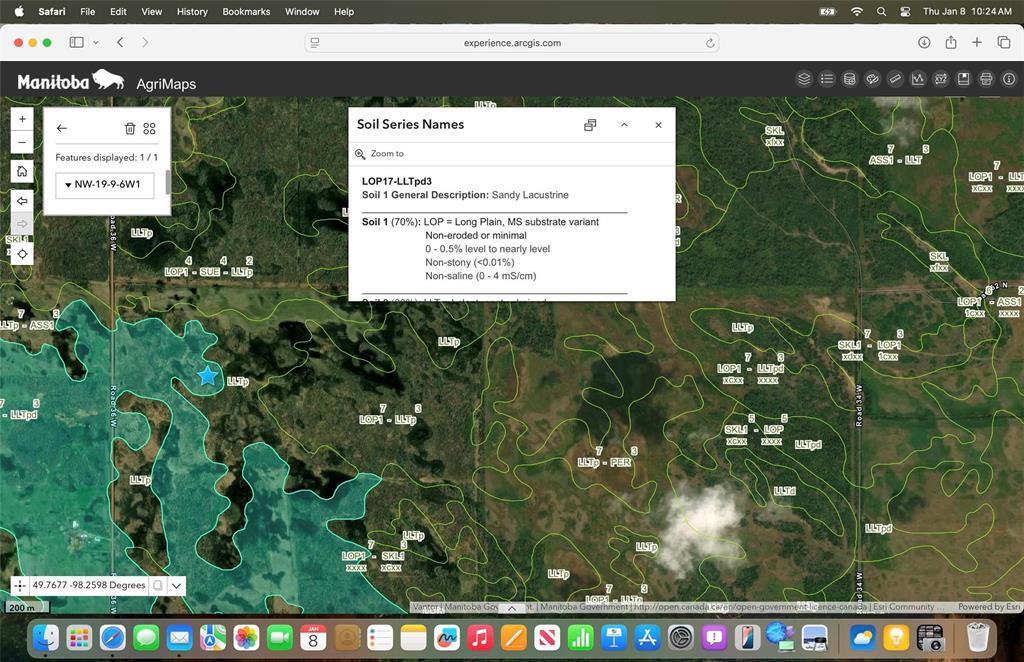Click the Find my location button
1024x662 pixels.
click(22, 254)
